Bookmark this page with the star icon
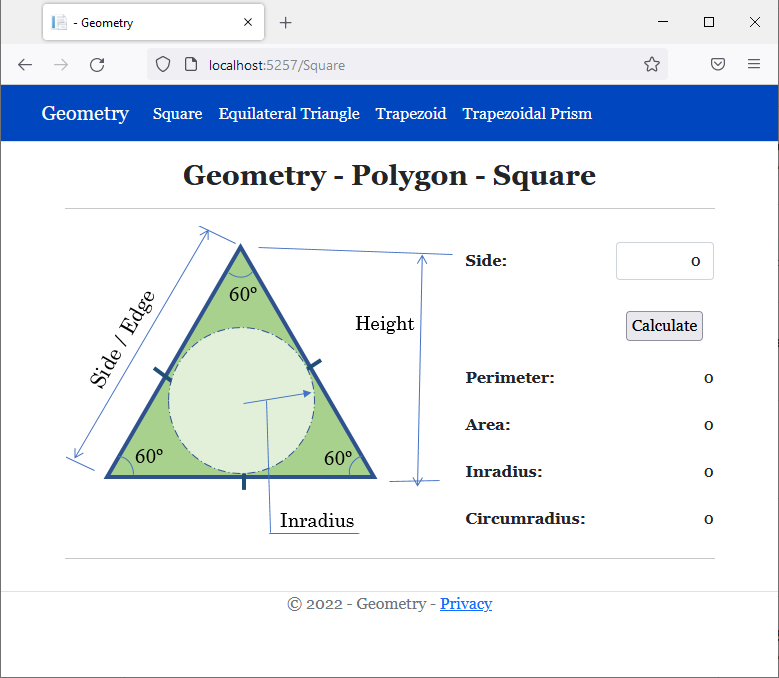Image resolution: width=779 pixels, height=678 pixels. [652, 64]
